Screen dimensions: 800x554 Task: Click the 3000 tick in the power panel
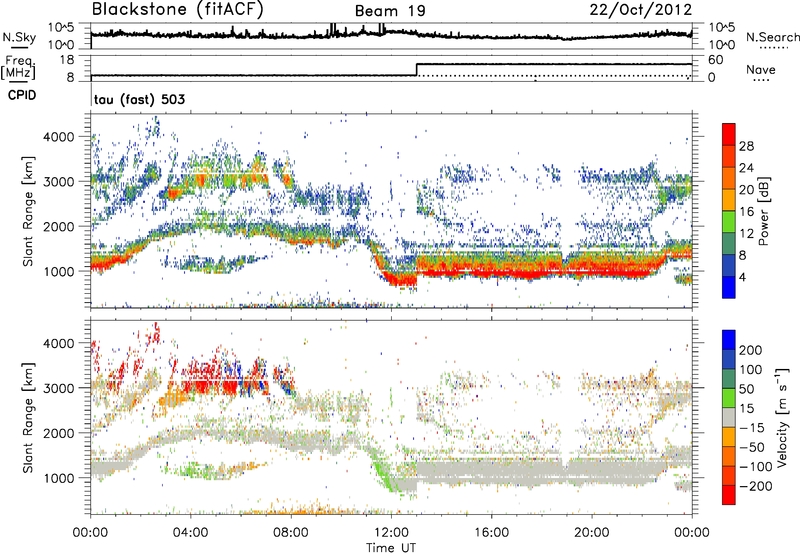(59, 182)
